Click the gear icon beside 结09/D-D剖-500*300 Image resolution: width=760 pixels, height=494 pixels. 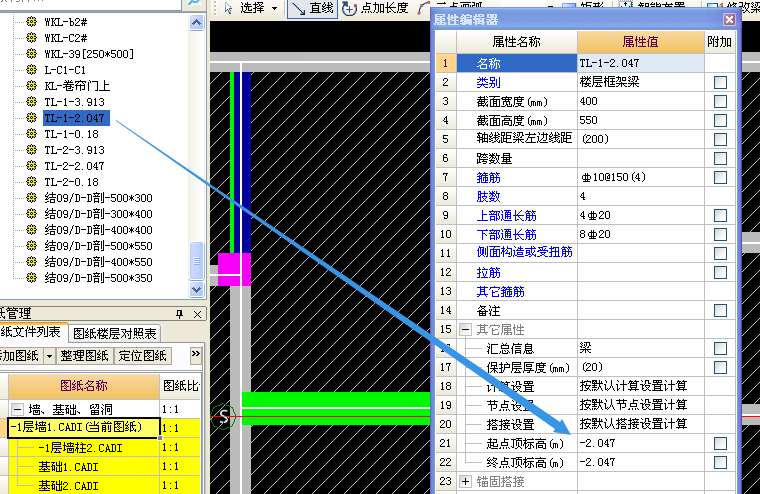[32, 198]
